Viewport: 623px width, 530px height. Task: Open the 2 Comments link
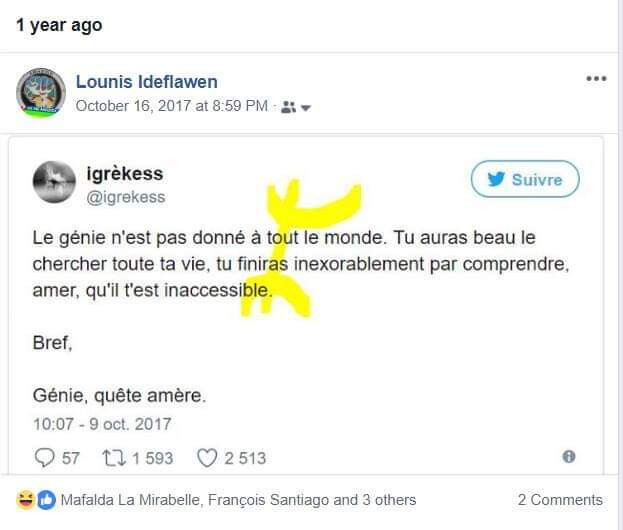[x=560, y=500]
